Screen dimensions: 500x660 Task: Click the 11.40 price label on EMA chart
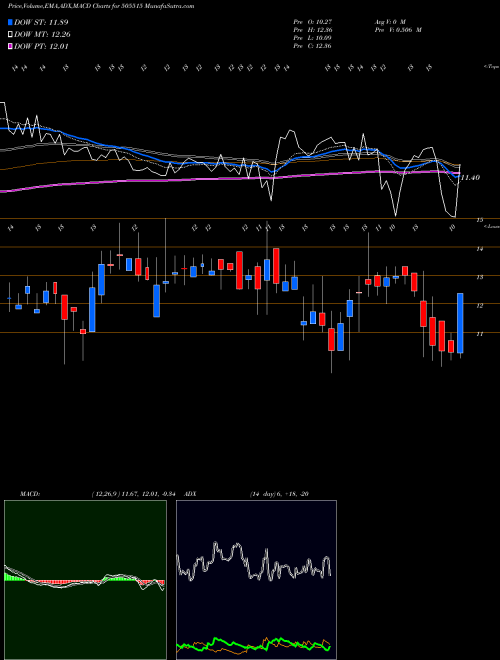point(470,178)
